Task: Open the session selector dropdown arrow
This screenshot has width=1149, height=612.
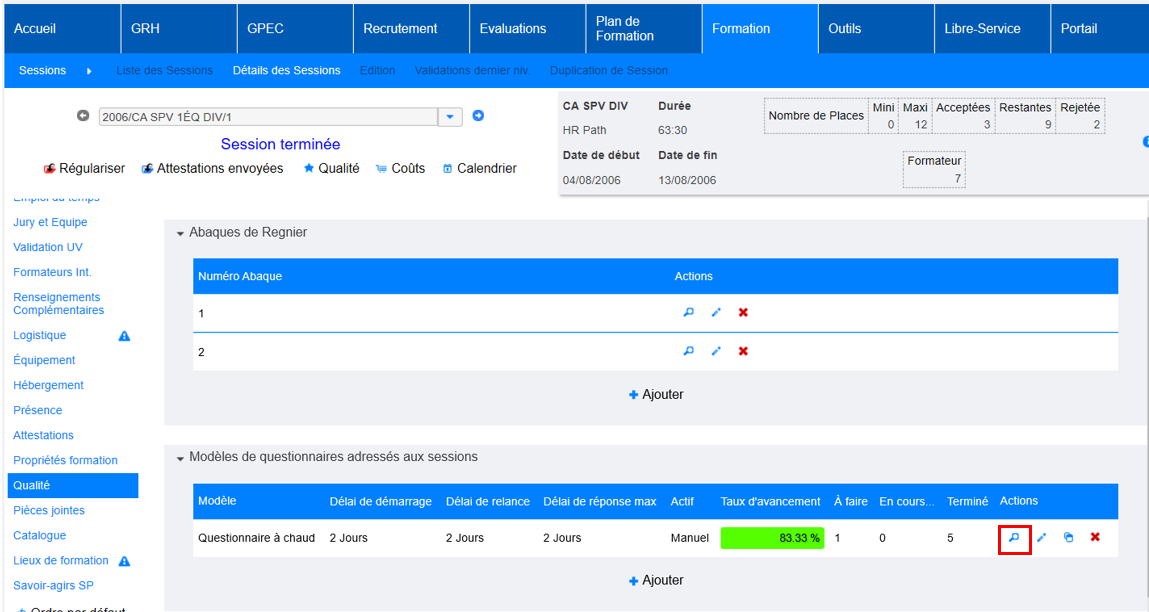Action: point(450,117)
